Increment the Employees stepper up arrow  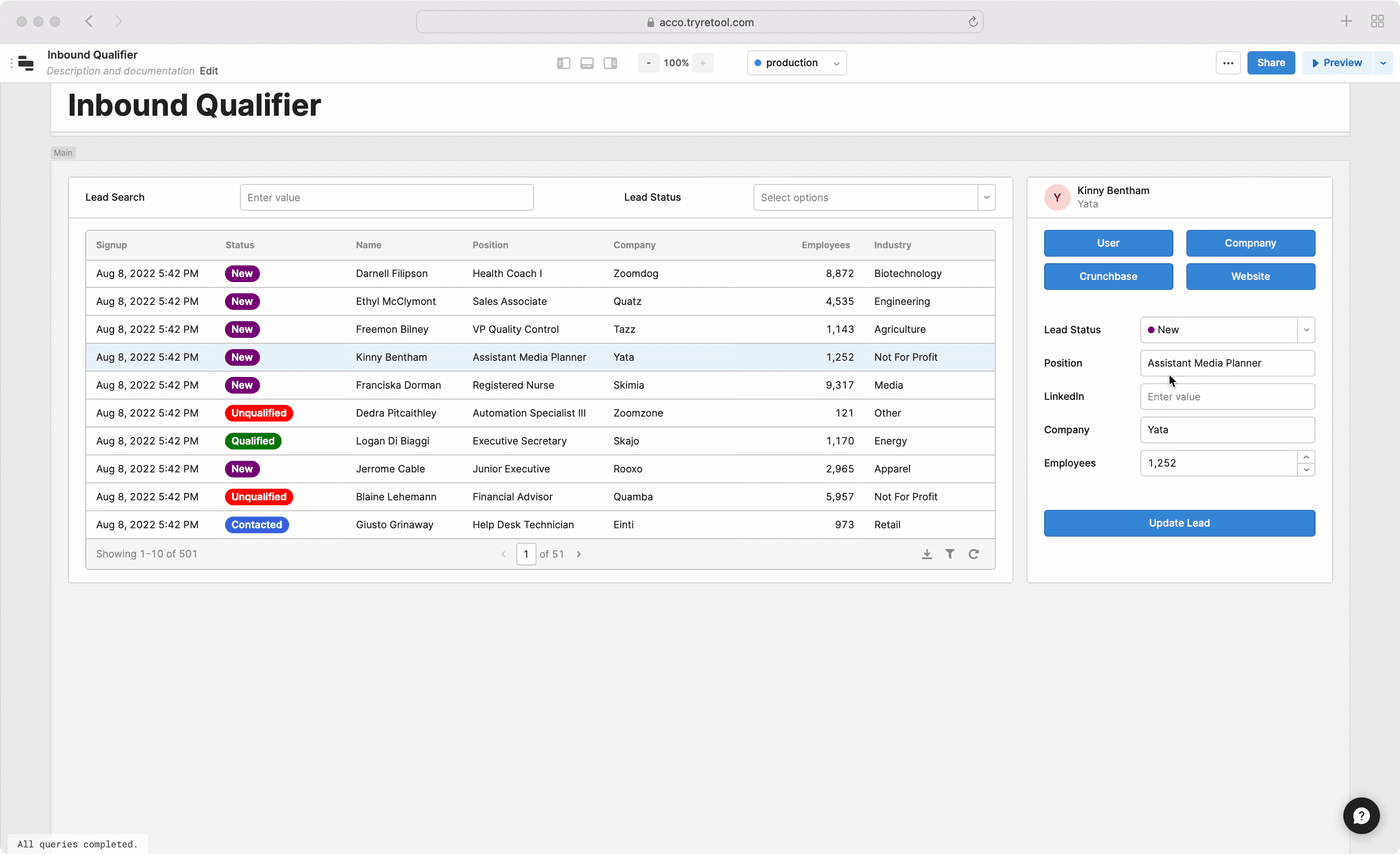pos(1305,457)
